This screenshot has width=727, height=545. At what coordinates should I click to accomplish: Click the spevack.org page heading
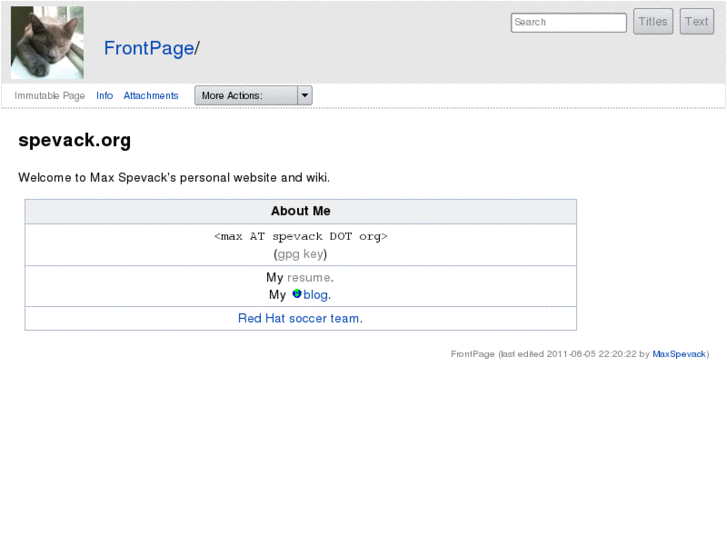click(75, 141)
